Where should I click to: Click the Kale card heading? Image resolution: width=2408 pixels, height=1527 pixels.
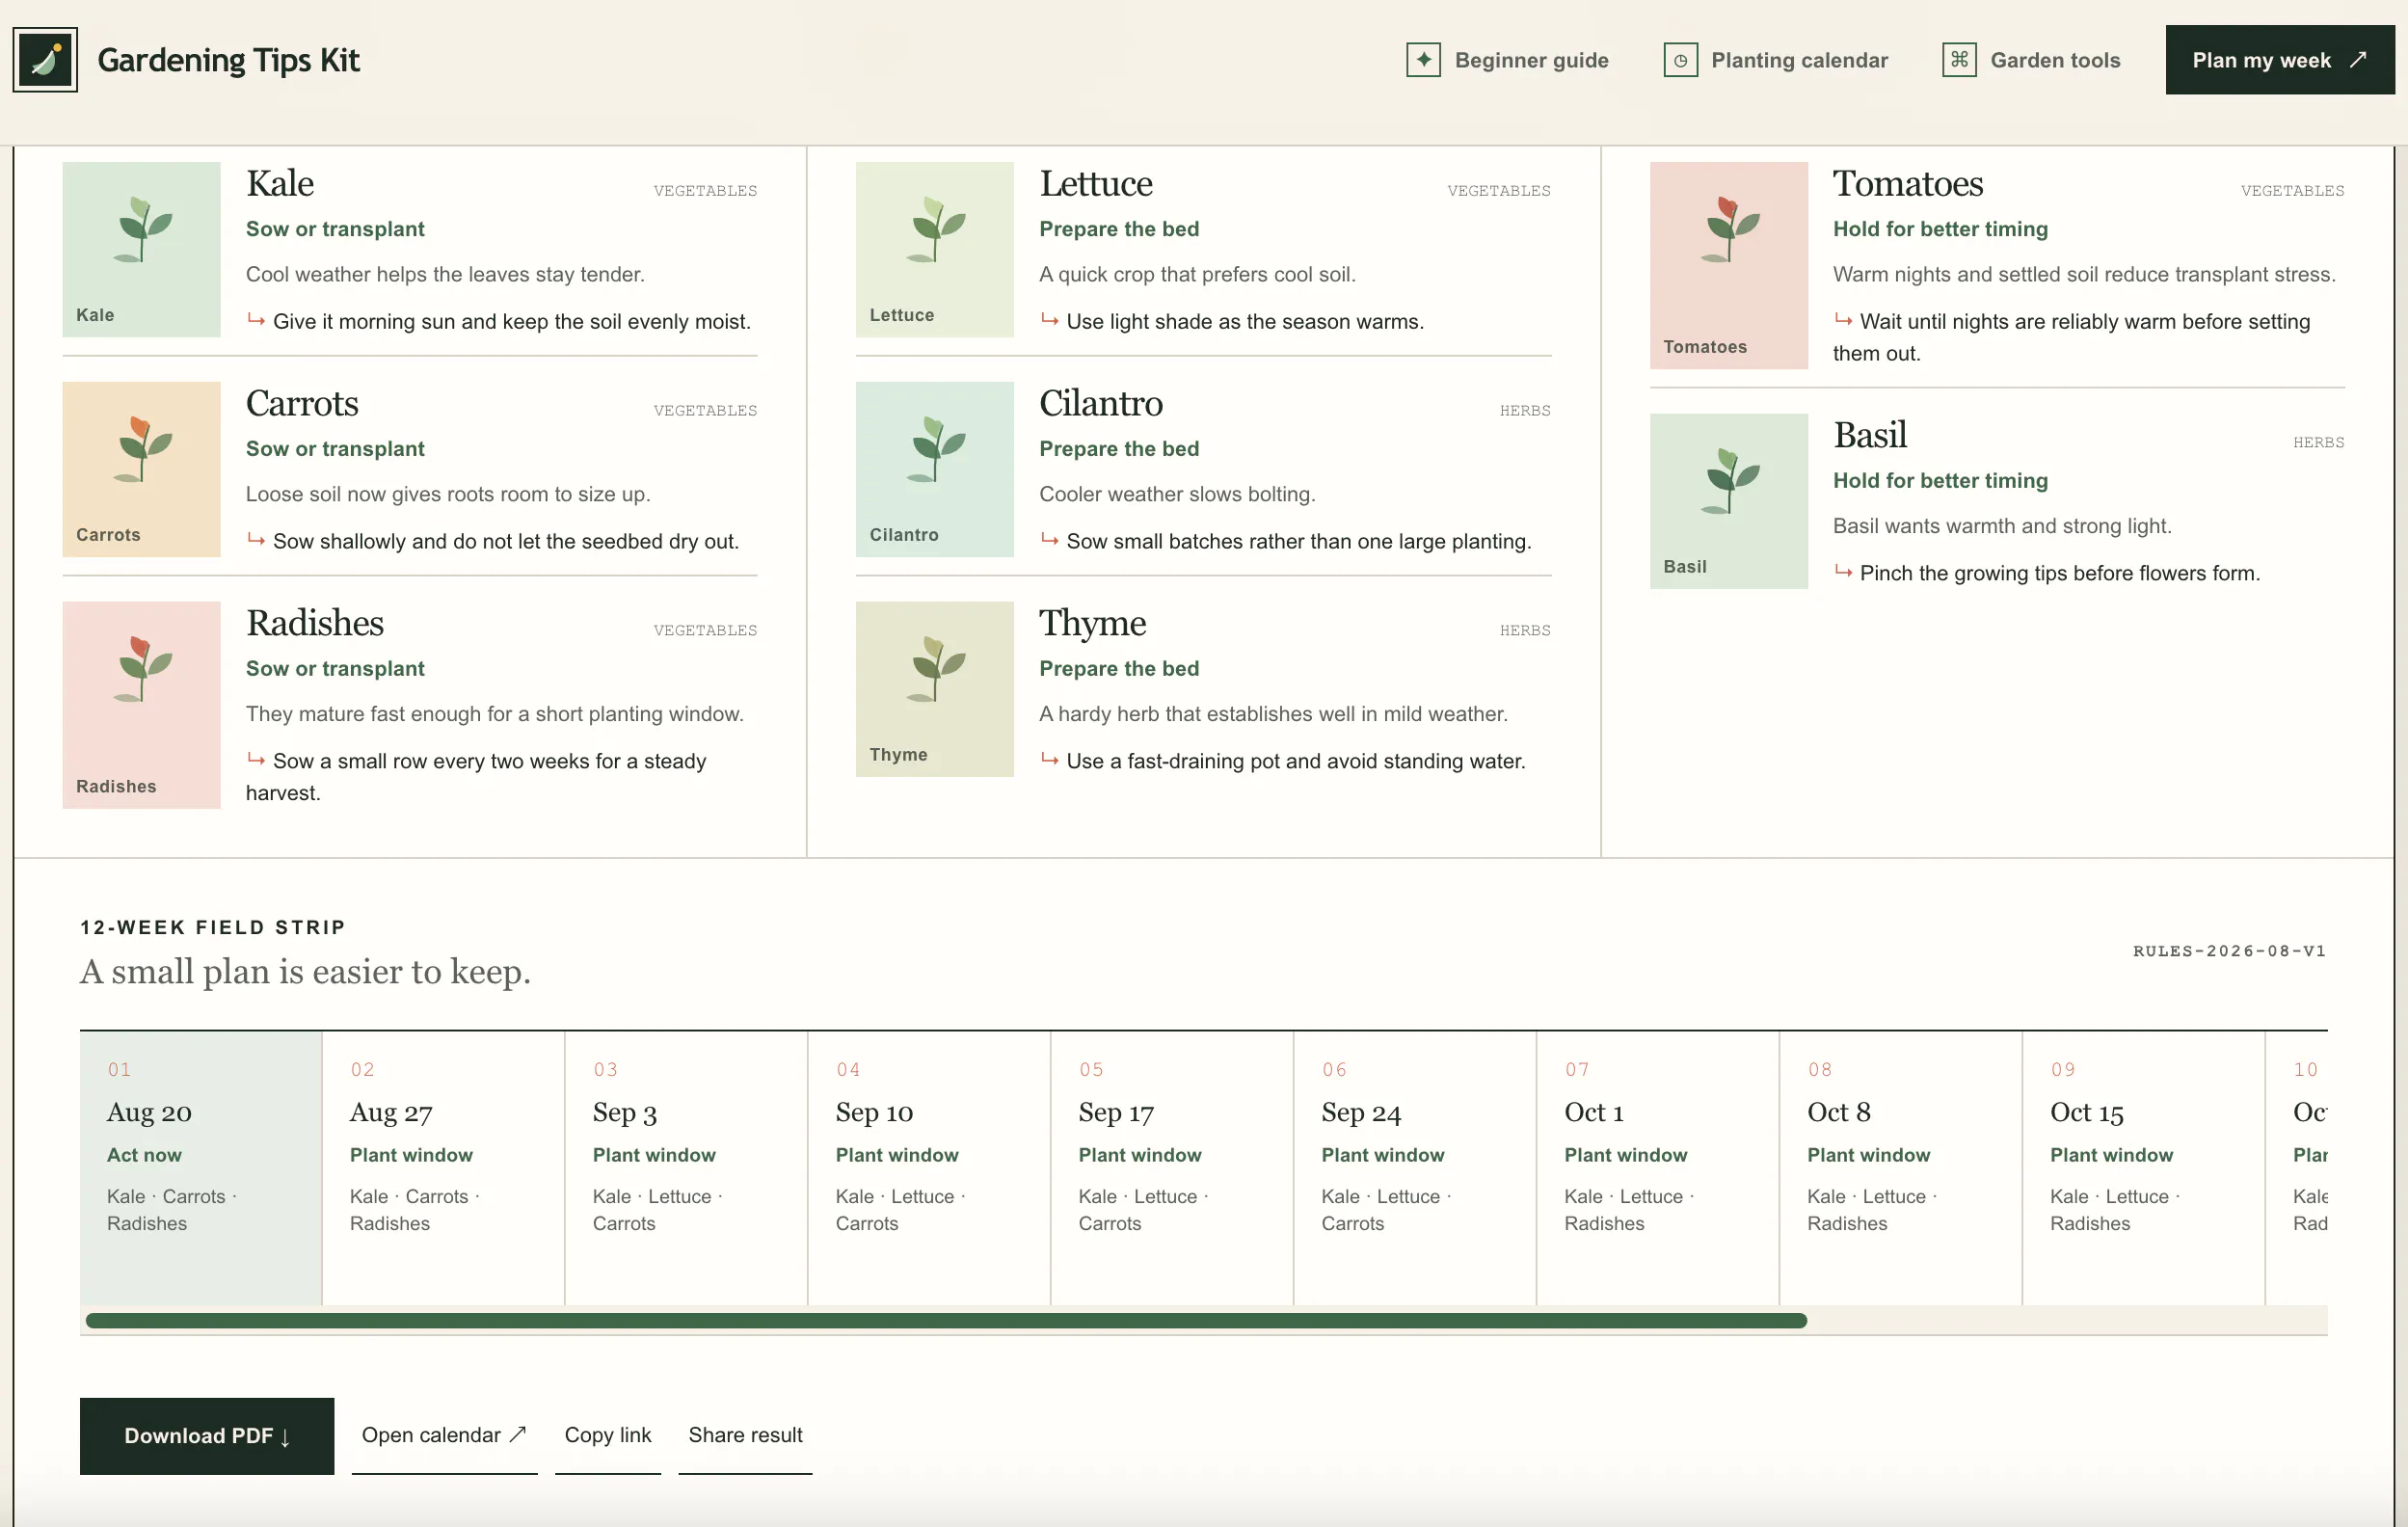280,184
